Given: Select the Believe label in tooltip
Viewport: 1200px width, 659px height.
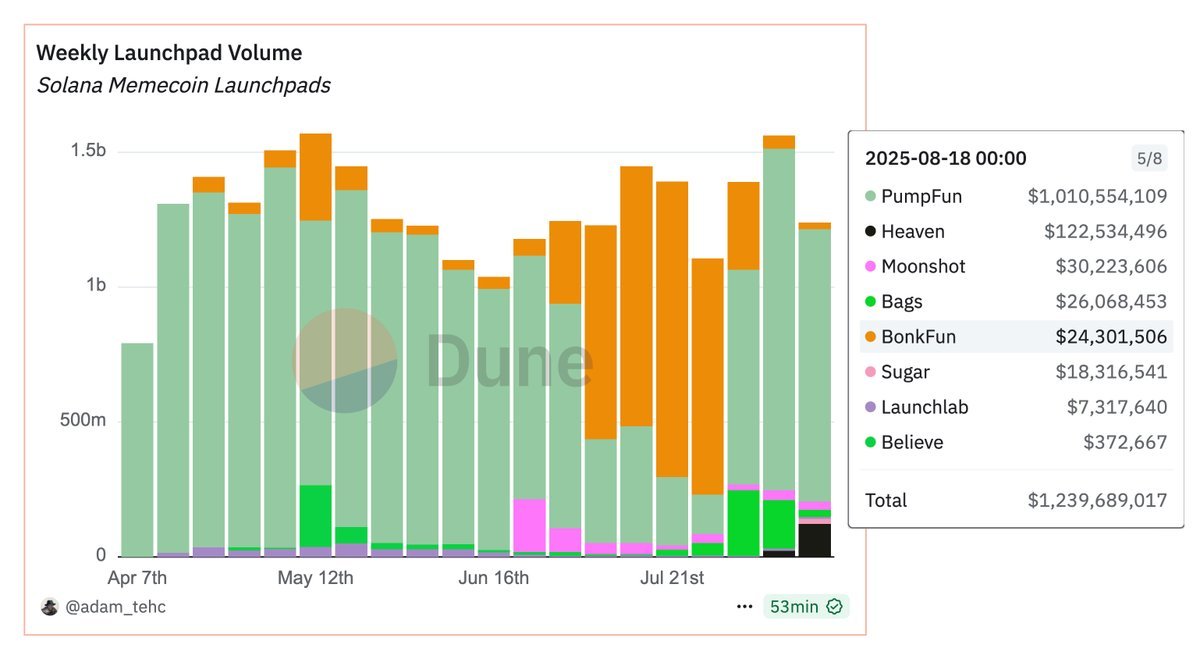Looking at the screenshot, I should tap(912, 442).
